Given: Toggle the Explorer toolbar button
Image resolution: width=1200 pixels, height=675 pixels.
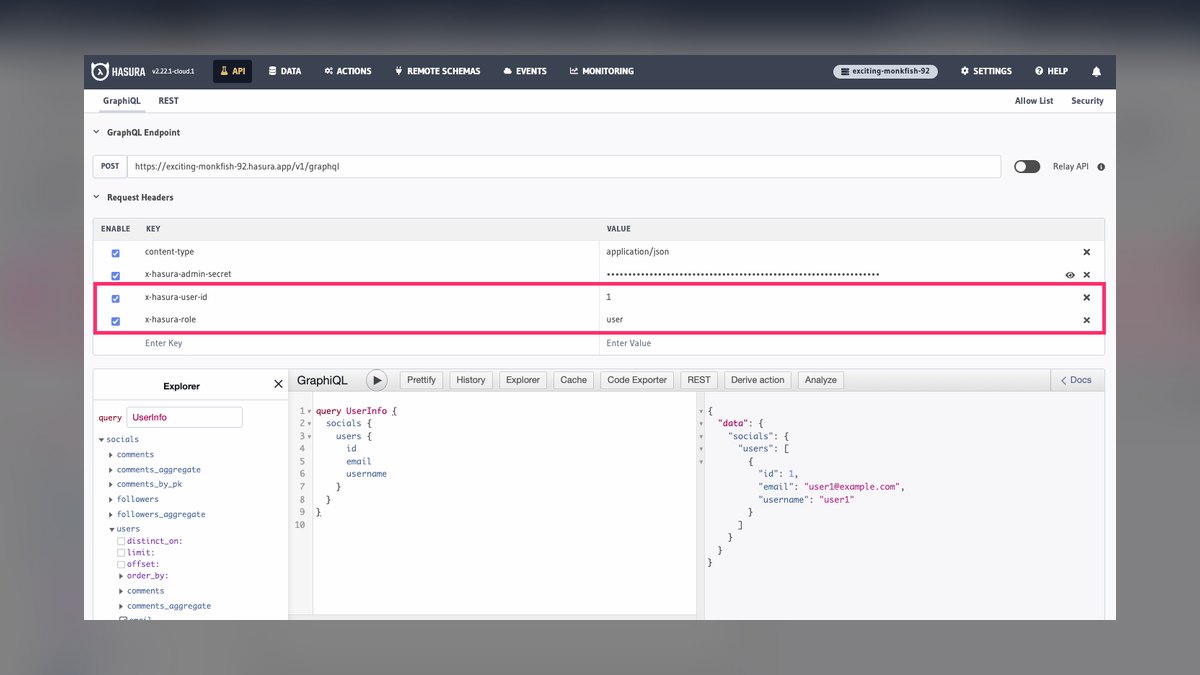Looking at the screenshot, I should coord(522,380).
